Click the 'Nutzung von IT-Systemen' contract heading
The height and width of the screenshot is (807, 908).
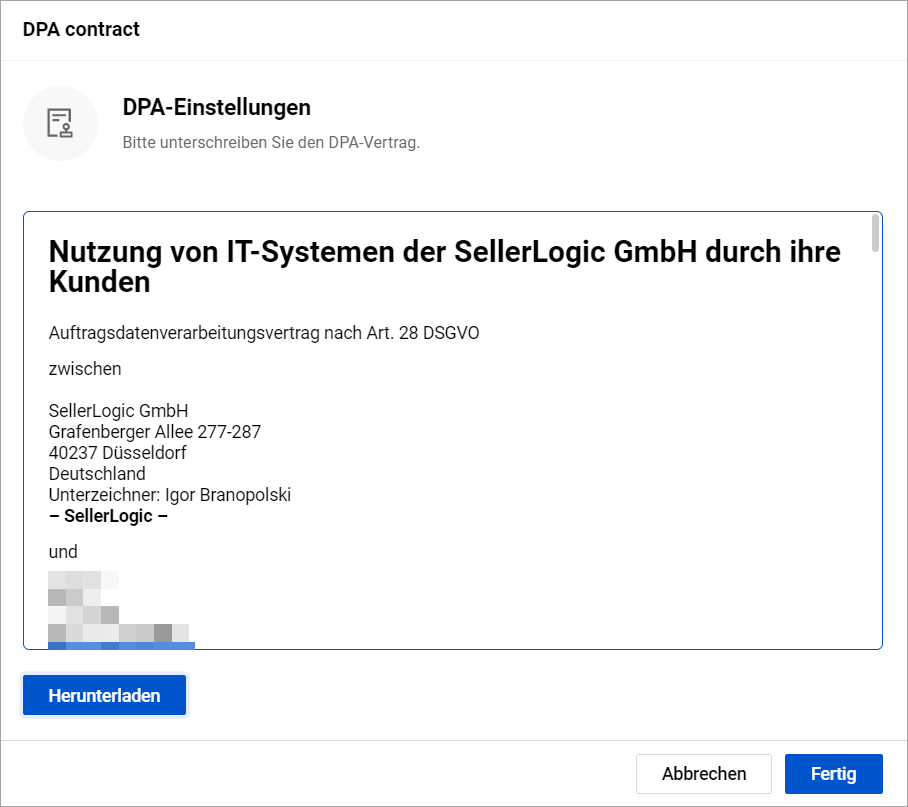click(444, 267)
